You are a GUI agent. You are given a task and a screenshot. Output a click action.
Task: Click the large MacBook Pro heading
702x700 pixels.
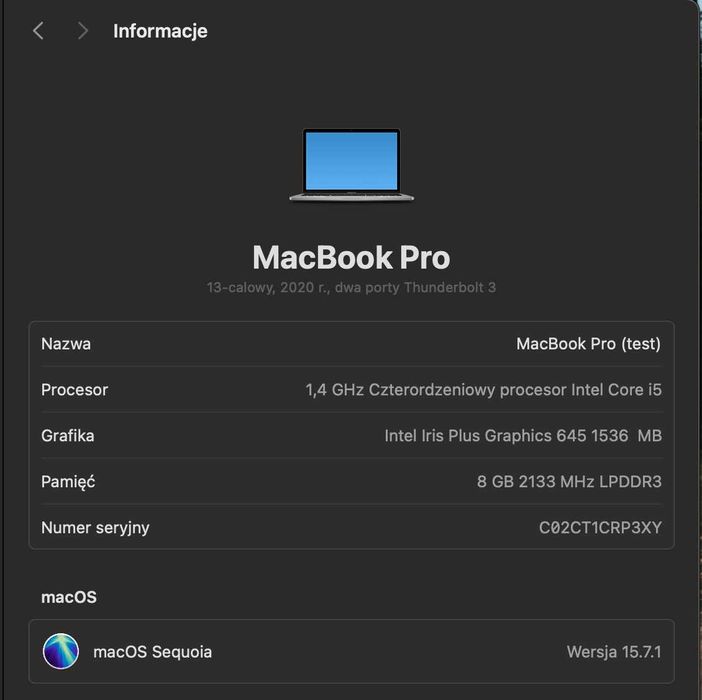click(351, 257)
